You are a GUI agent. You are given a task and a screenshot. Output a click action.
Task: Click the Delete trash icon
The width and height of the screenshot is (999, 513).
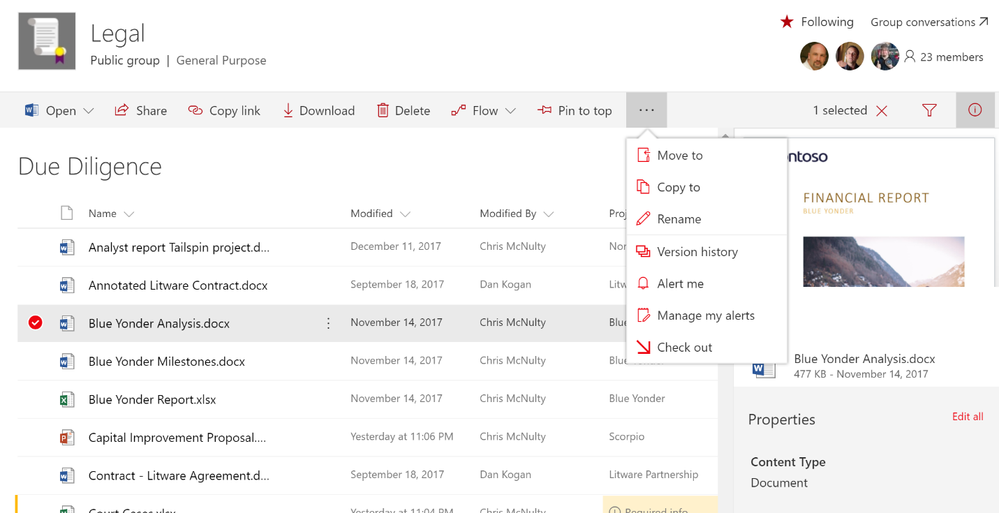tap(383, 110)
